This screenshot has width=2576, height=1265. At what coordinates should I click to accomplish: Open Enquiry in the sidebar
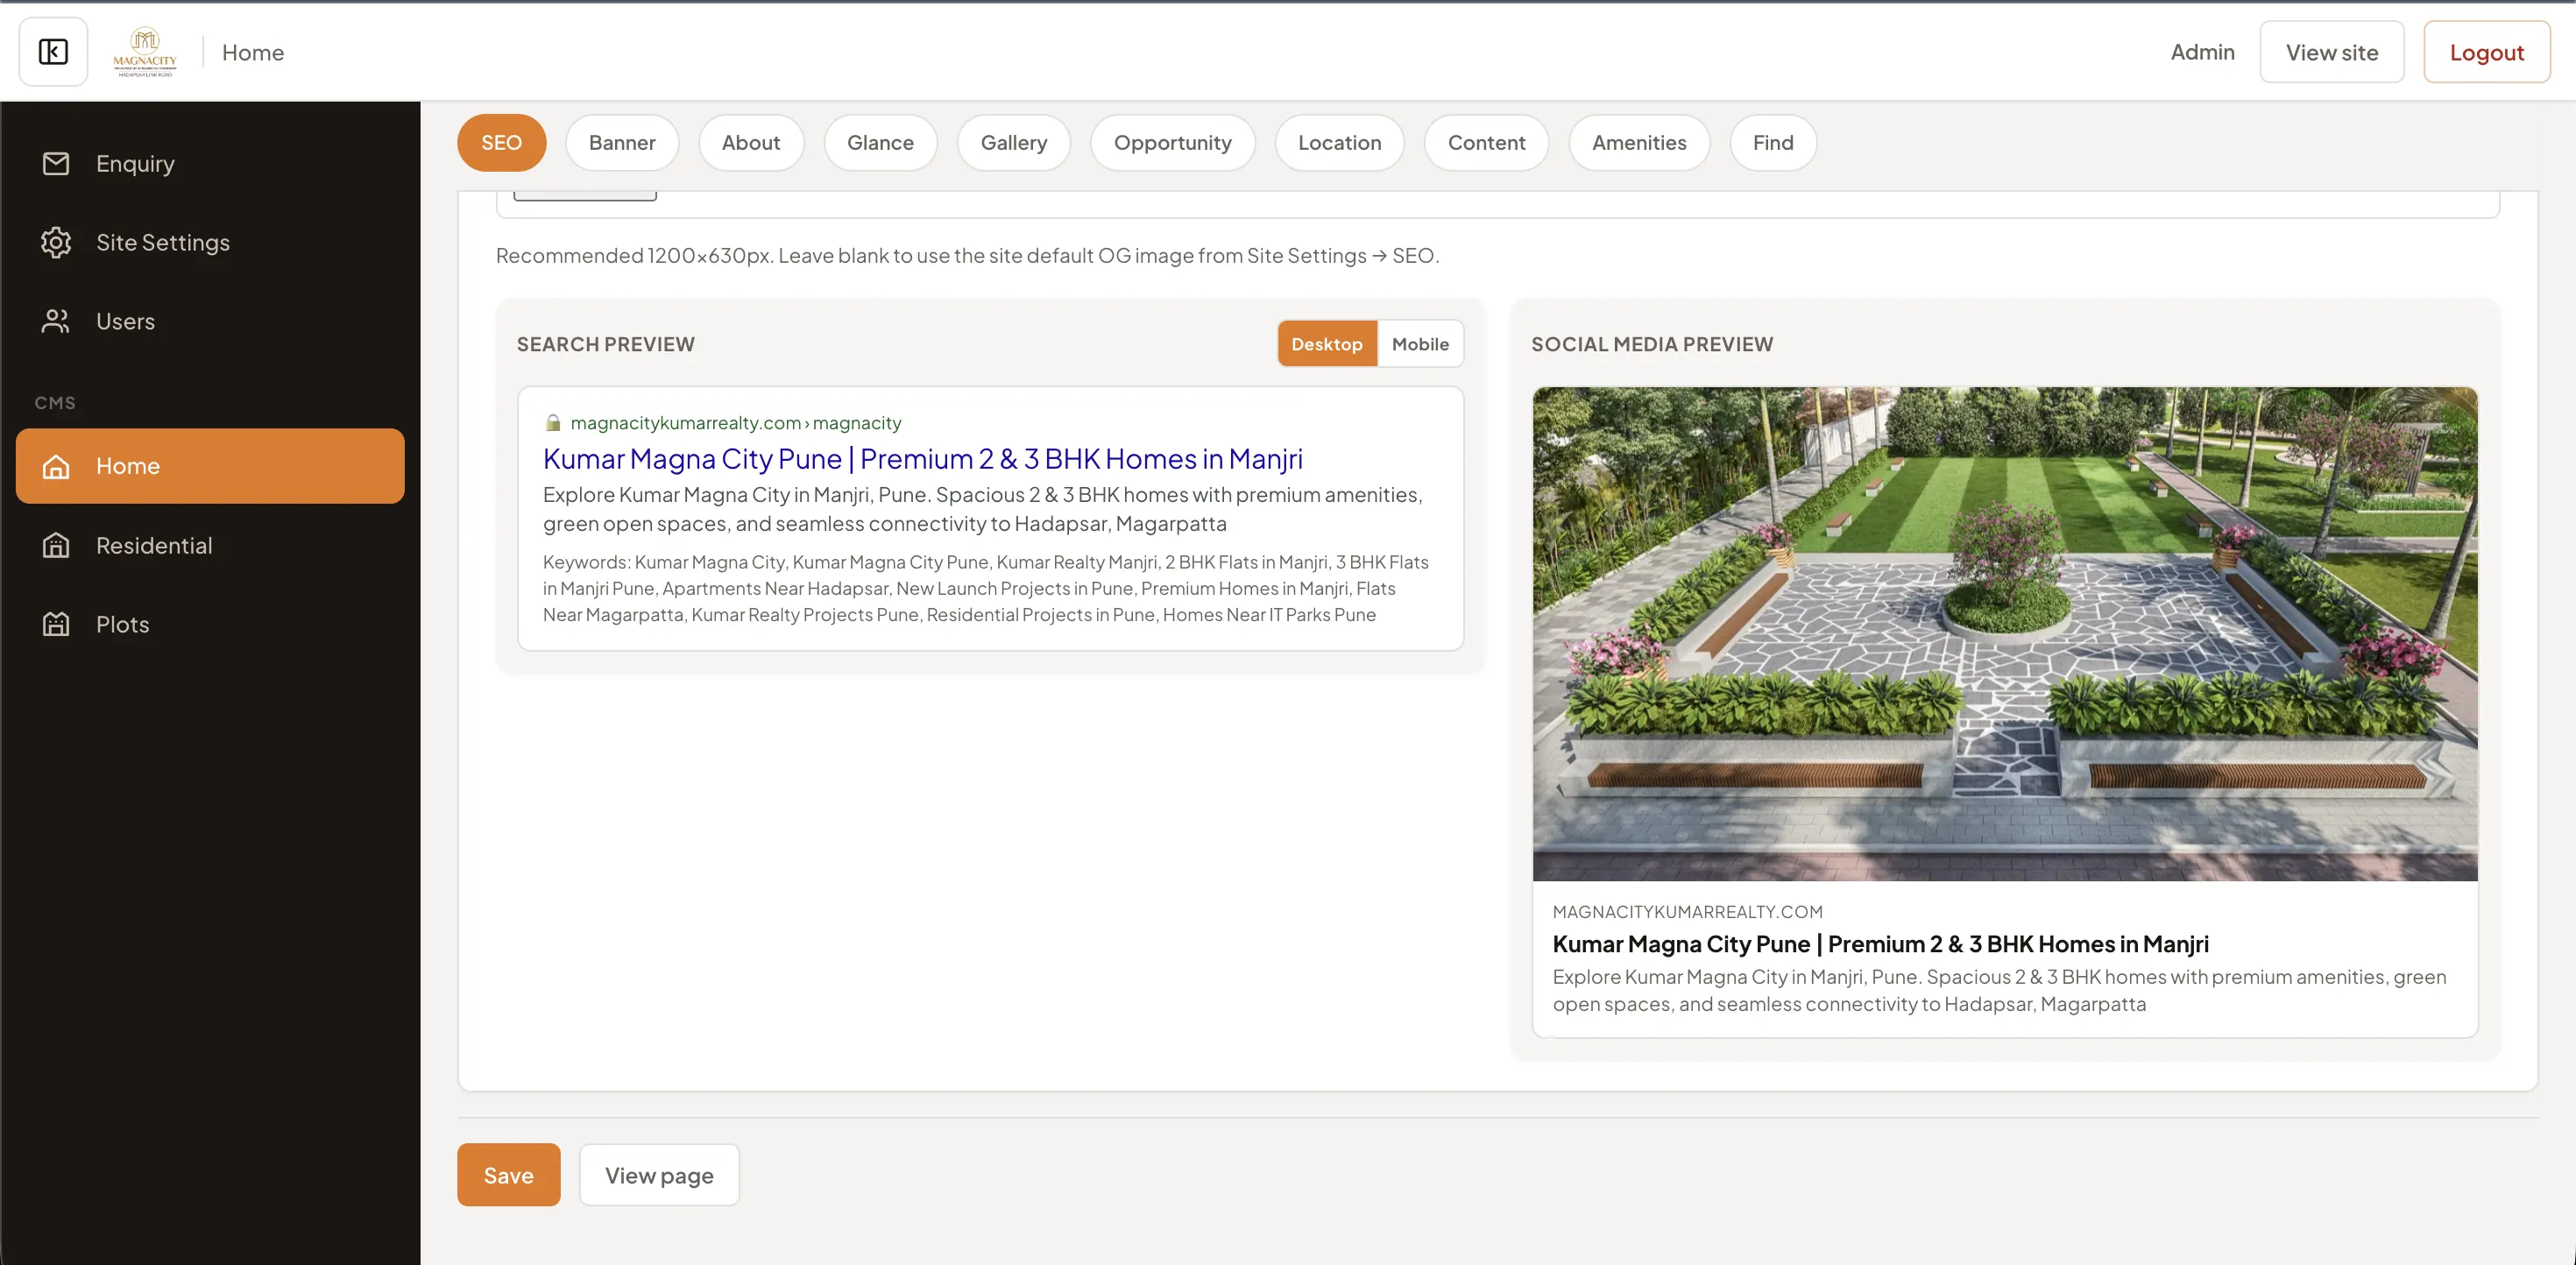click(x=210, y=163)
